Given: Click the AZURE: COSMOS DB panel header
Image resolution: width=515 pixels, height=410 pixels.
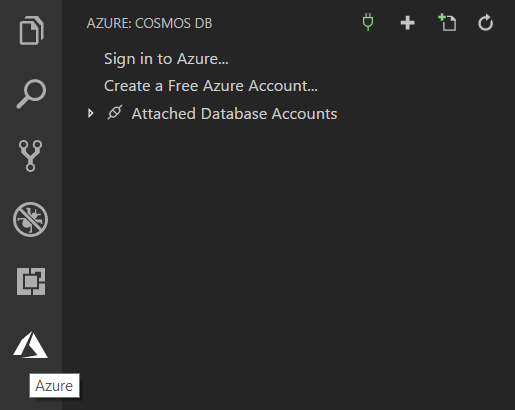Looking at the screenshot, I should 149,23.
